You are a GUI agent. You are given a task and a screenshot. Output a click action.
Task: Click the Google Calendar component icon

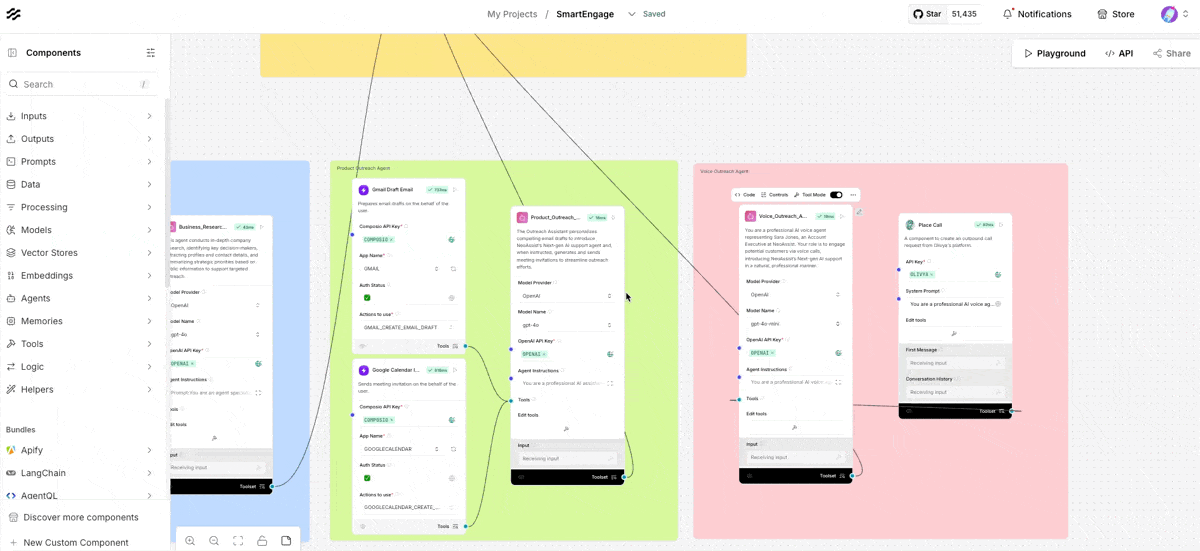363,370
